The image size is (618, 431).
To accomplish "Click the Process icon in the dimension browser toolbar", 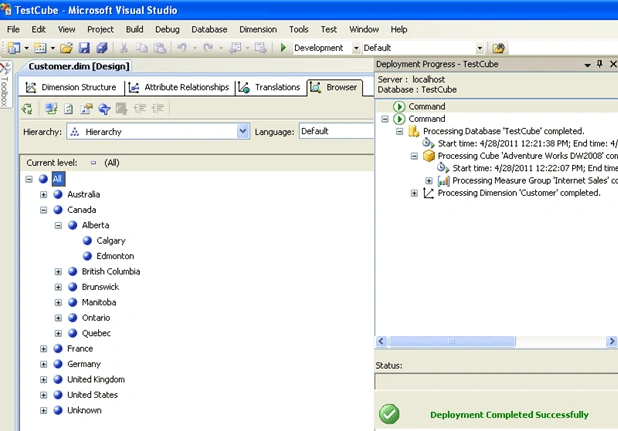I will point(27,109).
